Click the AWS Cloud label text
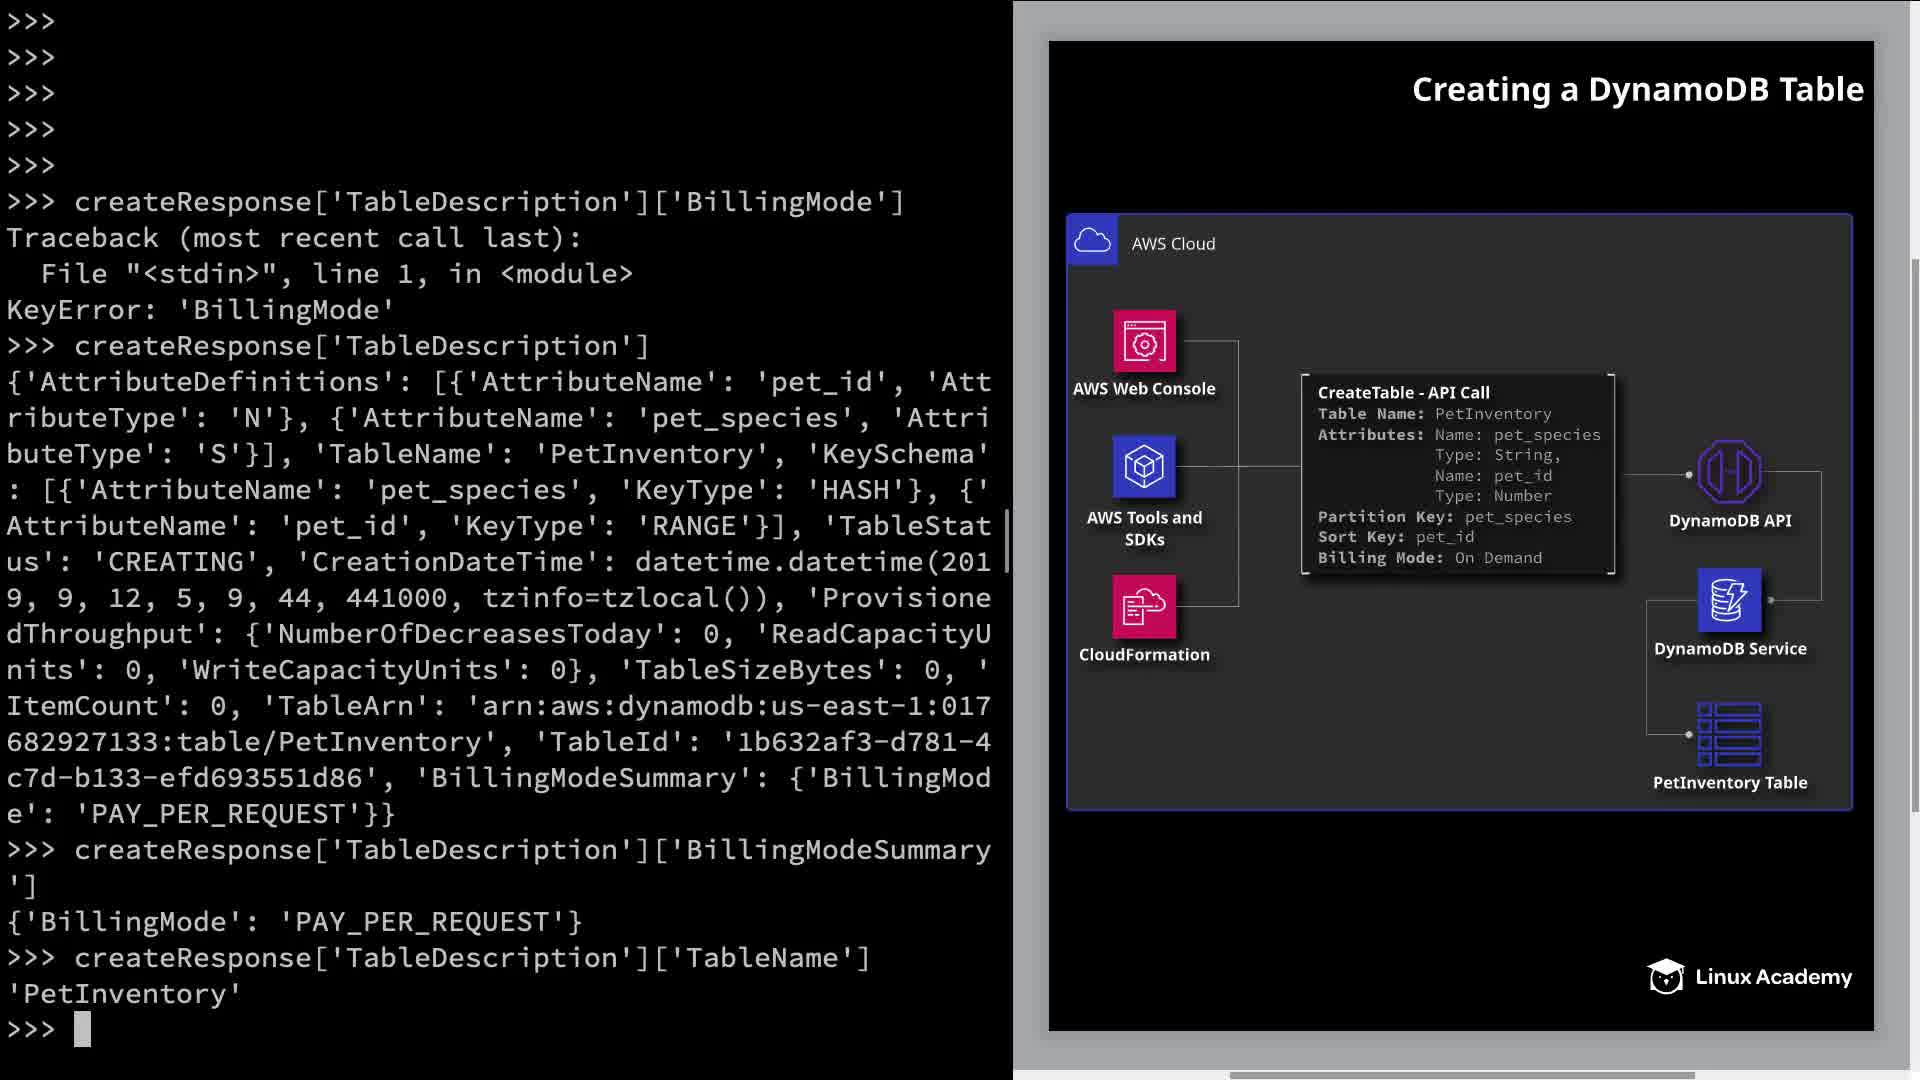The width and height of the screenshot is (1920, 1080). coord(1173,244)
